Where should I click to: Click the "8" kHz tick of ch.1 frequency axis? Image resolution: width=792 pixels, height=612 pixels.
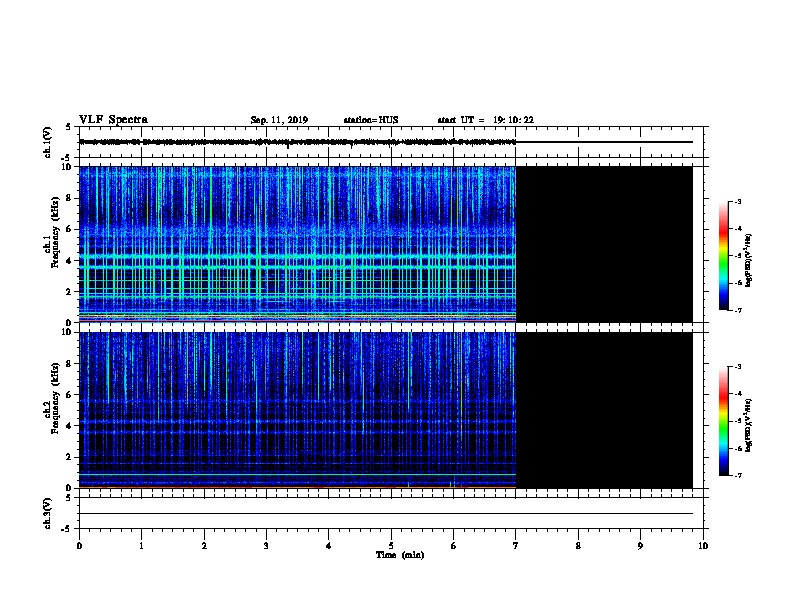[x=70, y=198]
